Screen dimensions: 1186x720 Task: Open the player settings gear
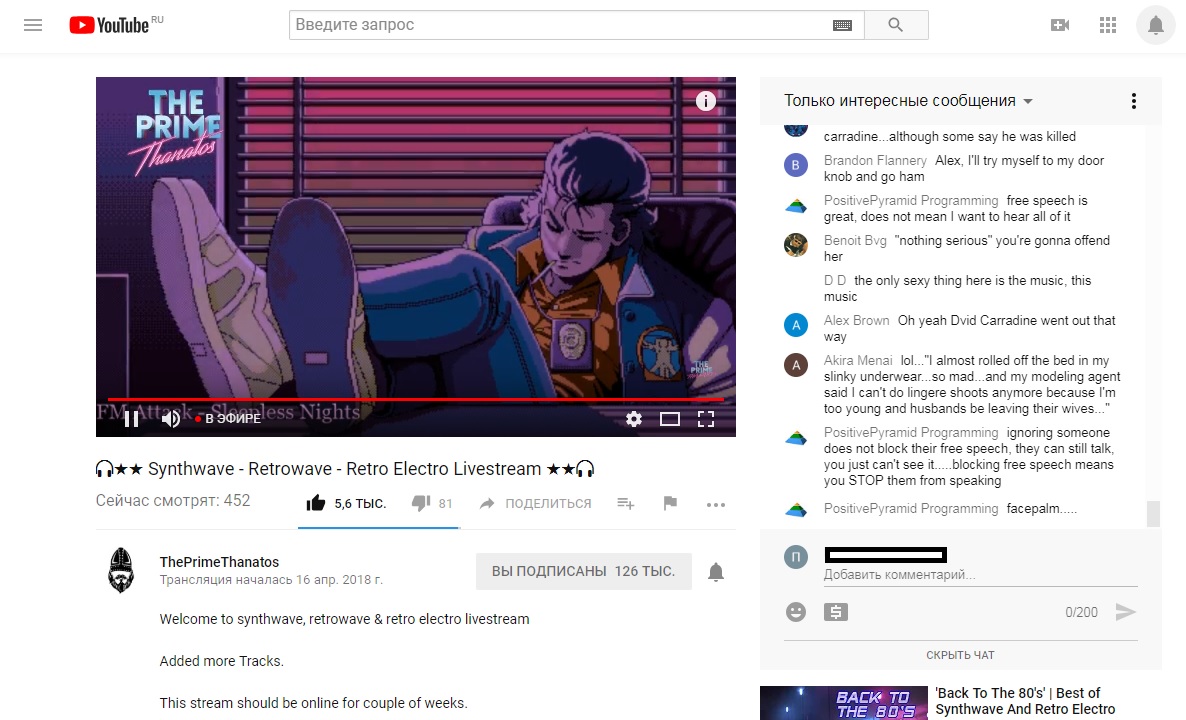634,418
